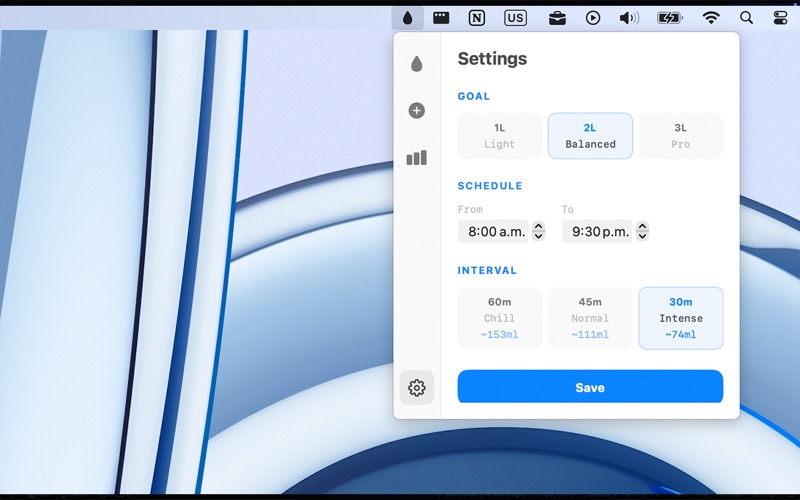
Task: Increase the To time with up arrow
Action: click(643, 227)
